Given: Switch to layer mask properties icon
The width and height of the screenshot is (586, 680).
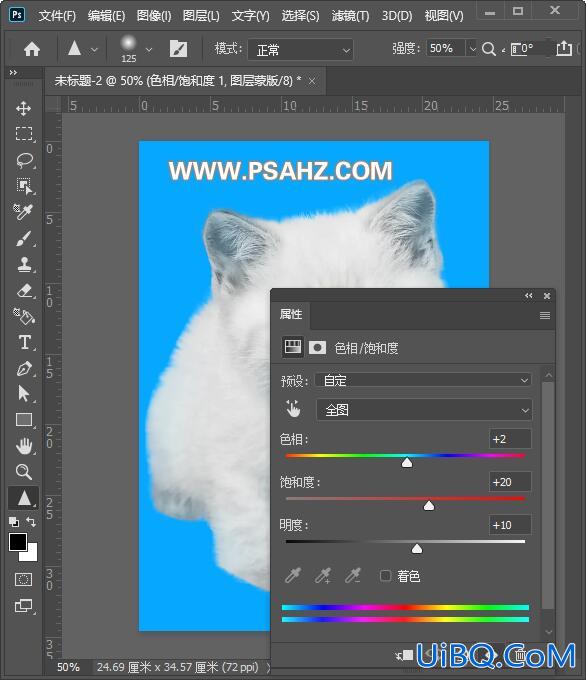Looking at the screenshot, I should coord(318,347).
